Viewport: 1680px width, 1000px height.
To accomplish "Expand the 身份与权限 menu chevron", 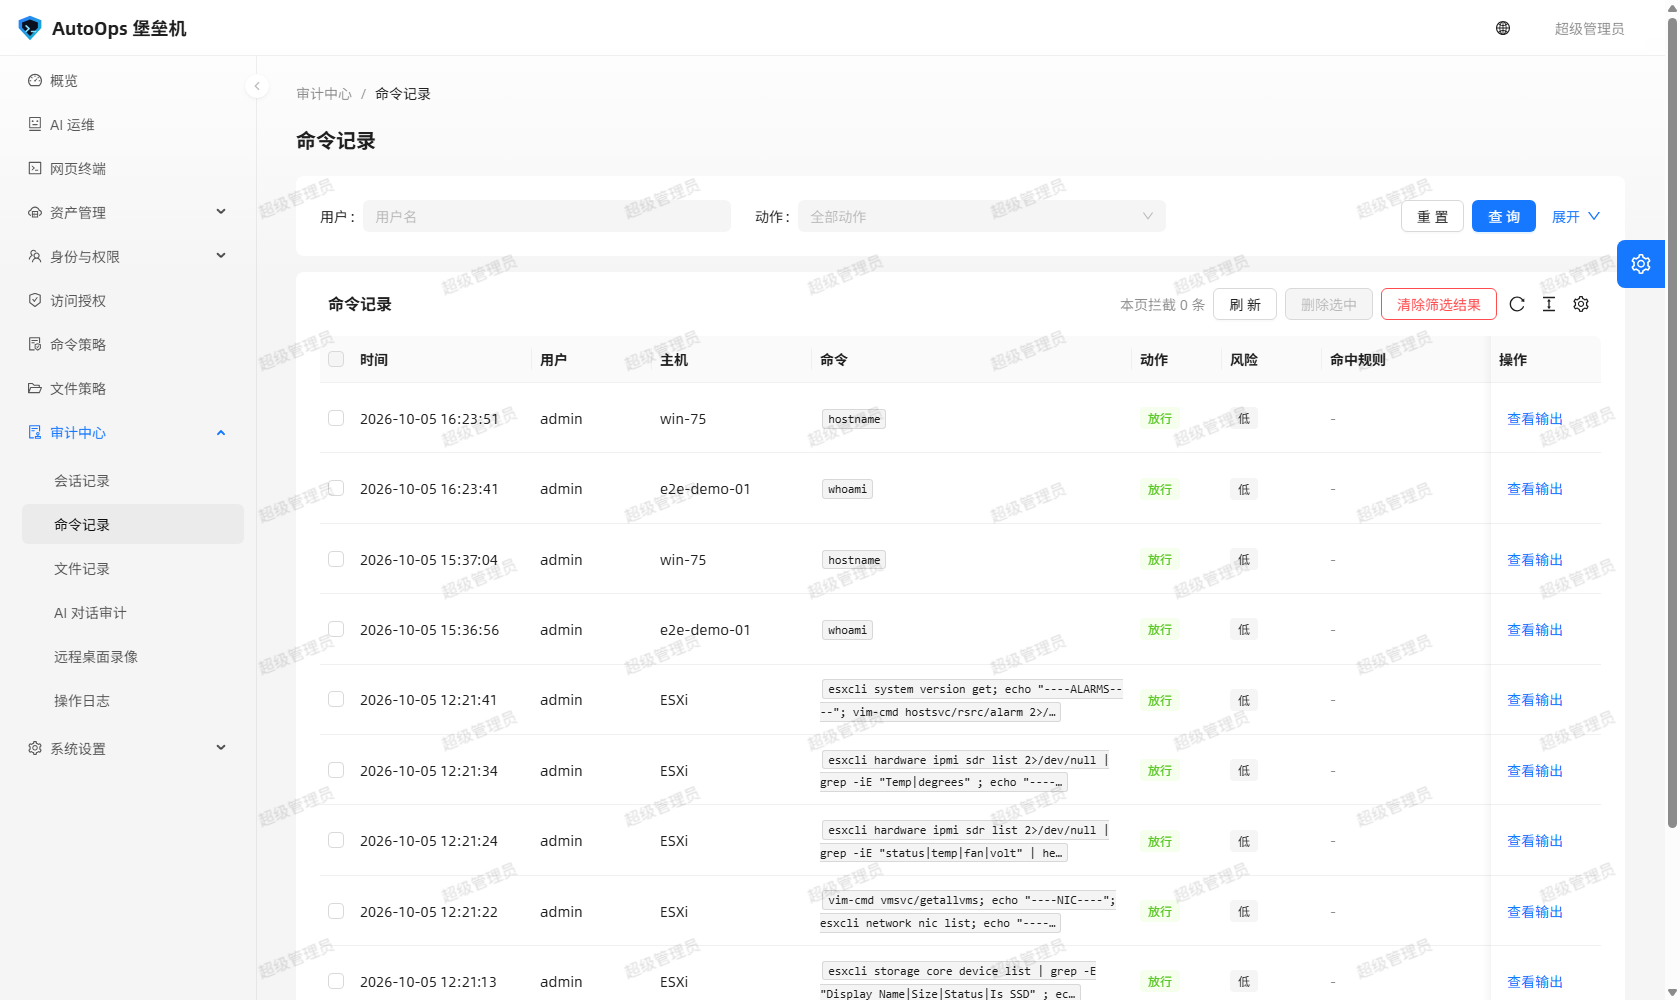I will pos(221,256).
